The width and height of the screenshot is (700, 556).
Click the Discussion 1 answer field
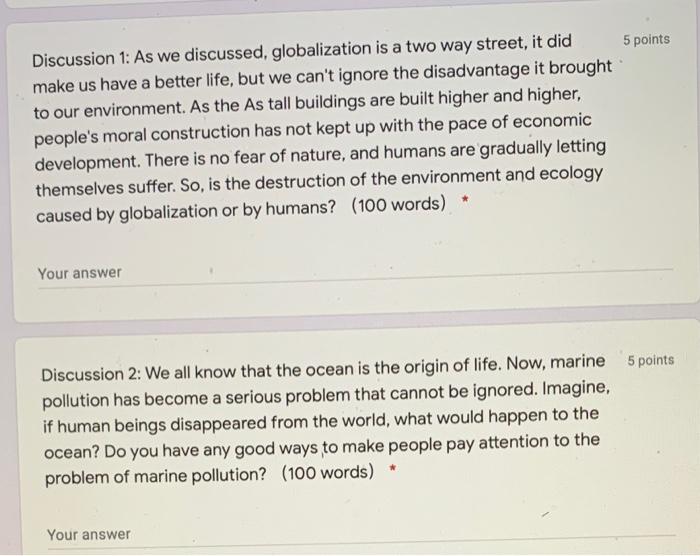tap(355, 275)
